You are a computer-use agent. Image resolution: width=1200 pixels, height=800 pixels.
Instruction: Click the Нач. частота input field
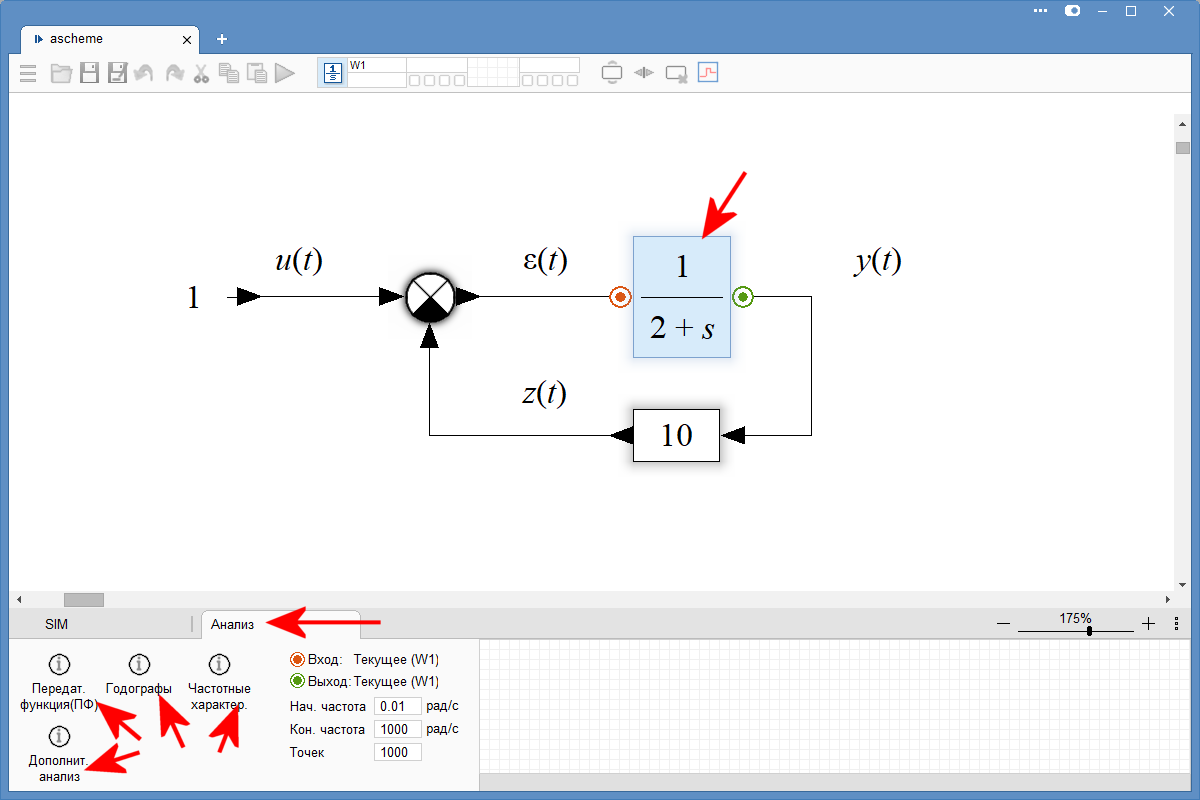[x=397, y=707]
